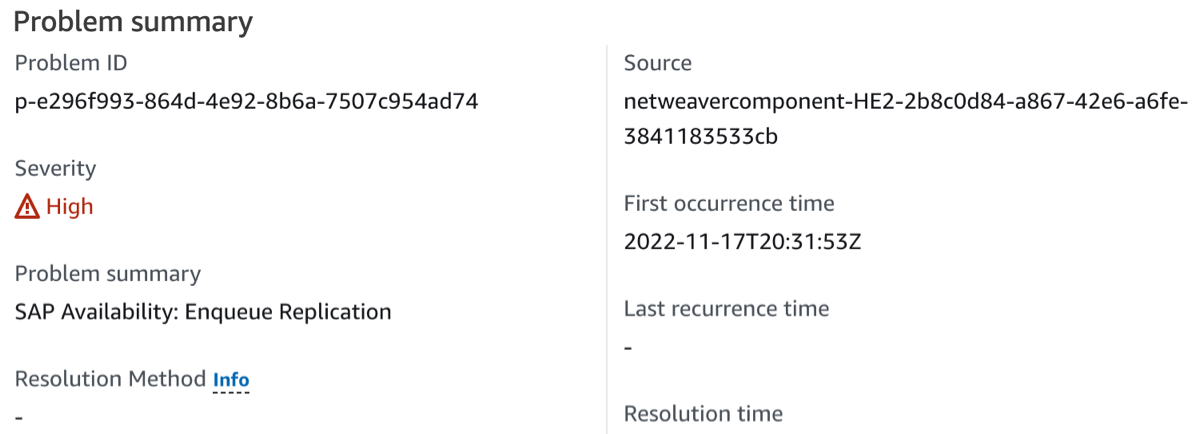Select the Problem ID value starting p-e296f993
The image size is (1204, 434).
[x=247, y=101]
